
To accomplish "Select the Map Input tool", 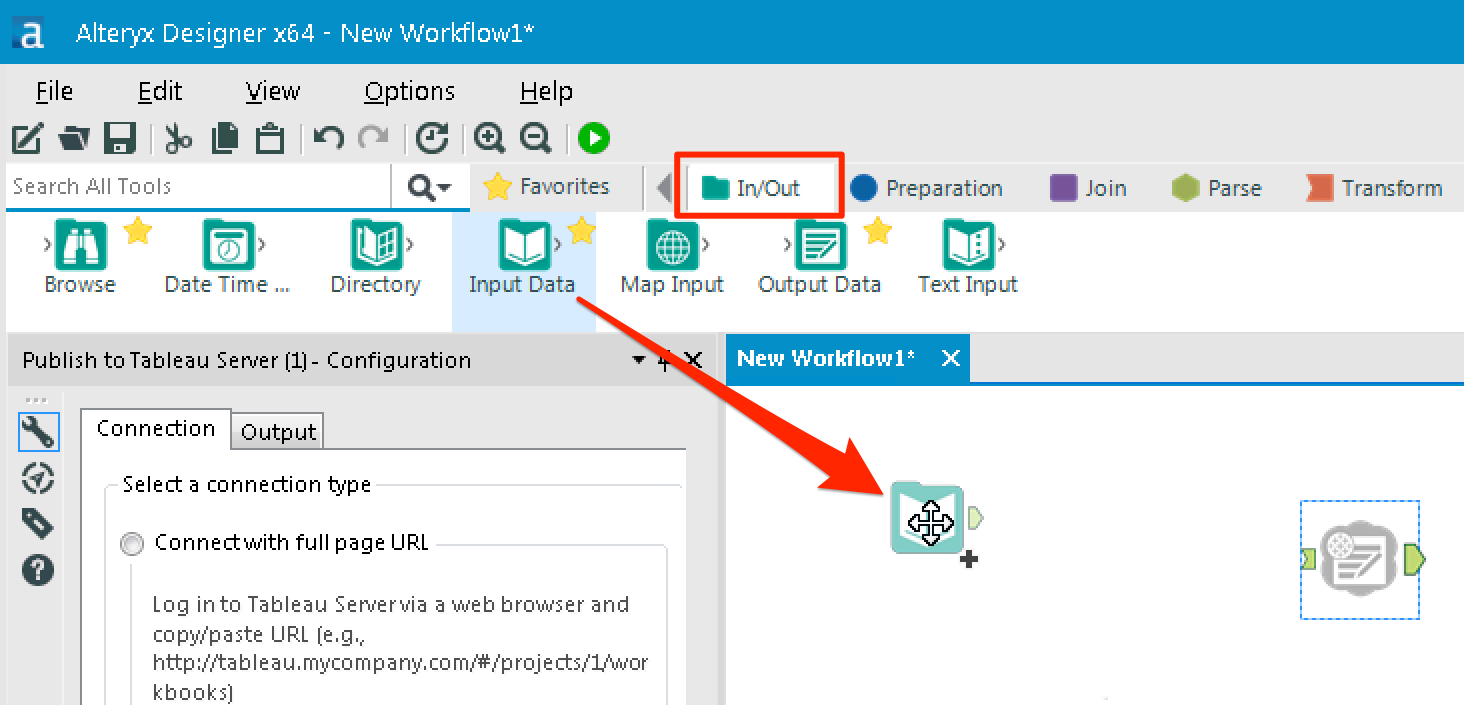I will point(671,245).
